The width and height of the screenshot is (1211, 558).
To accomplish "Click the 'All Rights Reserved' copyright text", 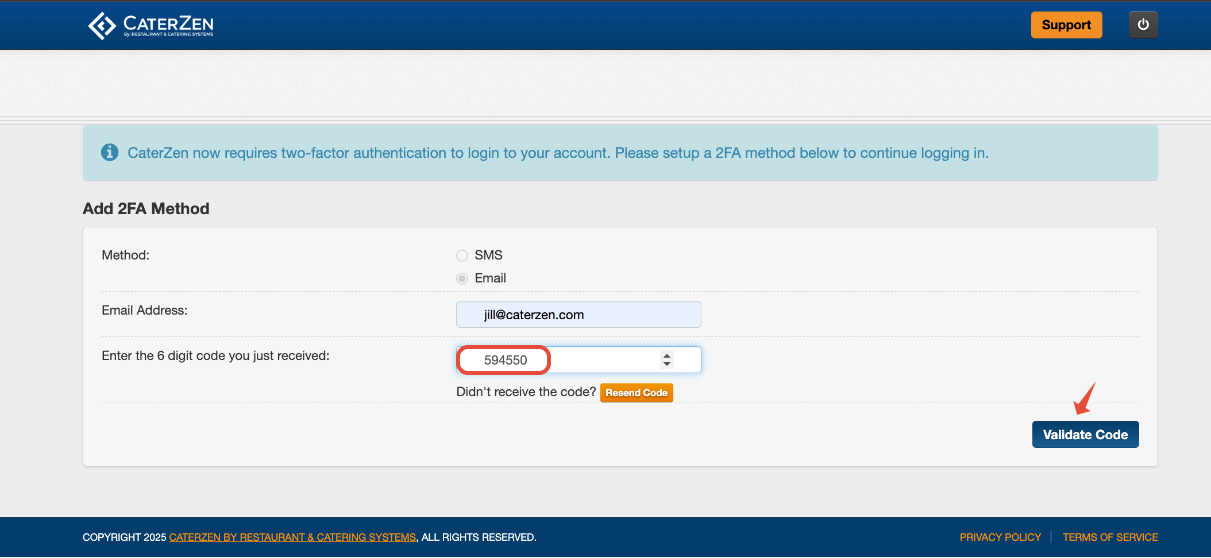I will click(478, 538).
